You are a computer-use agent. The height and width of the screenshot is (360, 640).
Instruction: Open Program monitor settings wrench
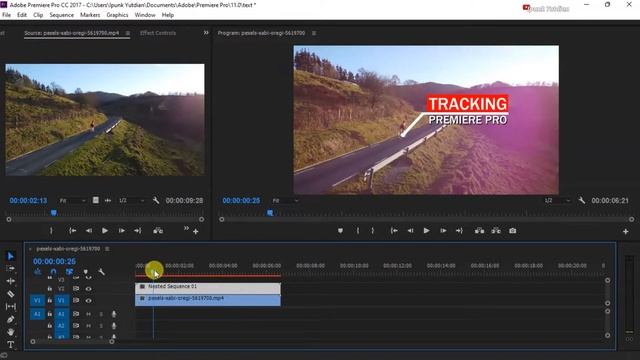pos(582,200)
